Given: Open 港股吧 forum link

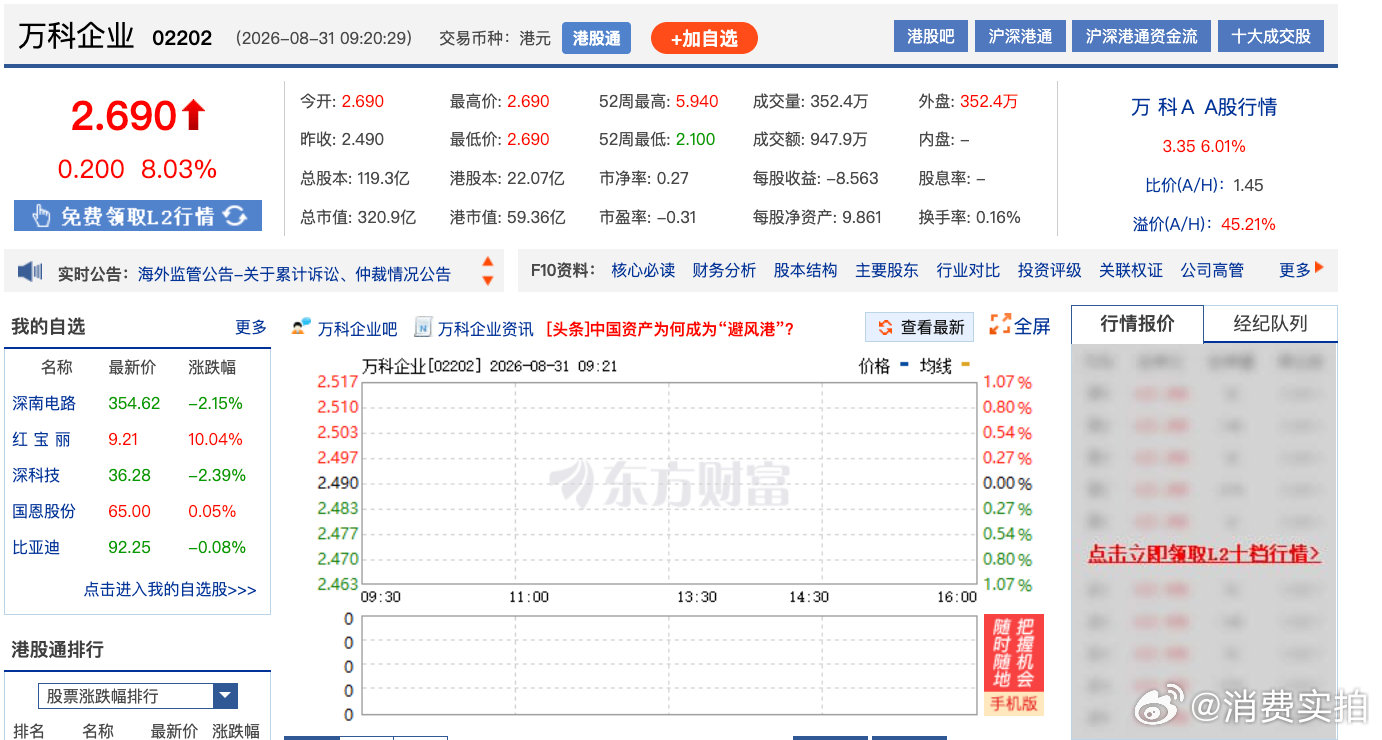Looking at the screenshot, I should click(930, 36).
